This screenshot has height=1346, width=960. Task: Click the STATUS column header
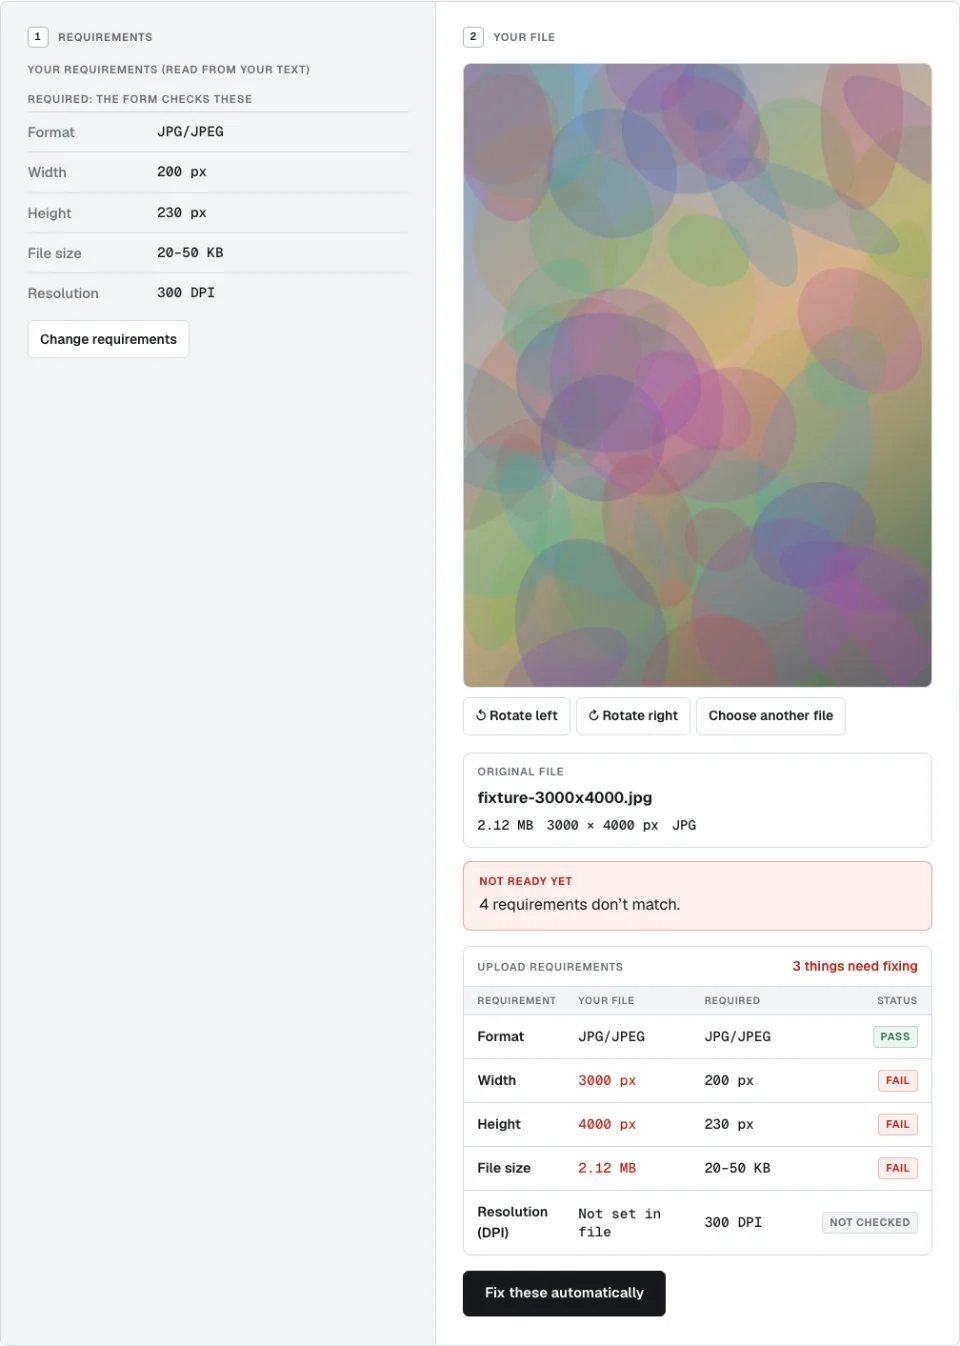[x=897, y=1000]
